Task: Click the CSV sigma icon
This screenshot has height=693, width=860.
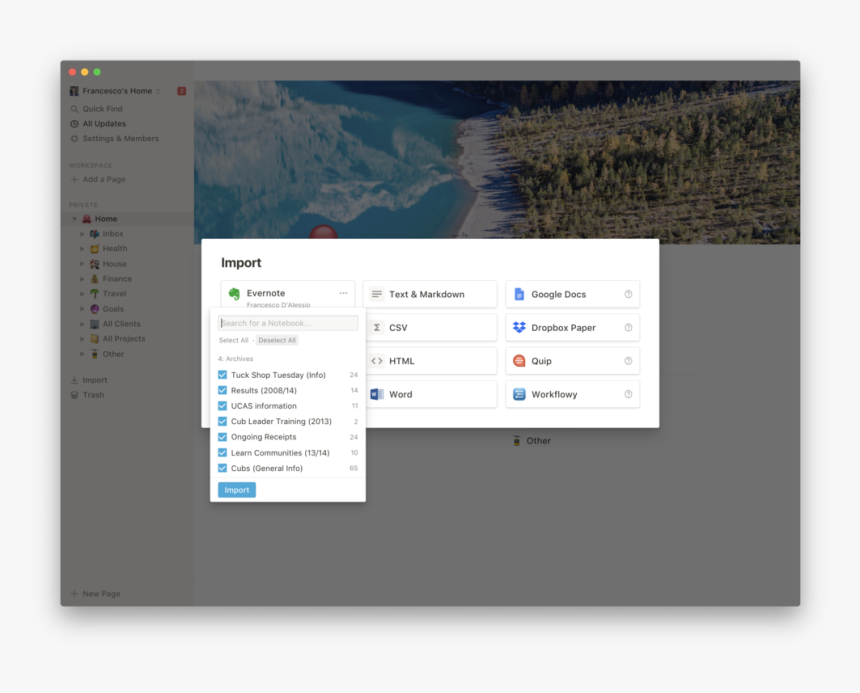Action: click(377, 328)
